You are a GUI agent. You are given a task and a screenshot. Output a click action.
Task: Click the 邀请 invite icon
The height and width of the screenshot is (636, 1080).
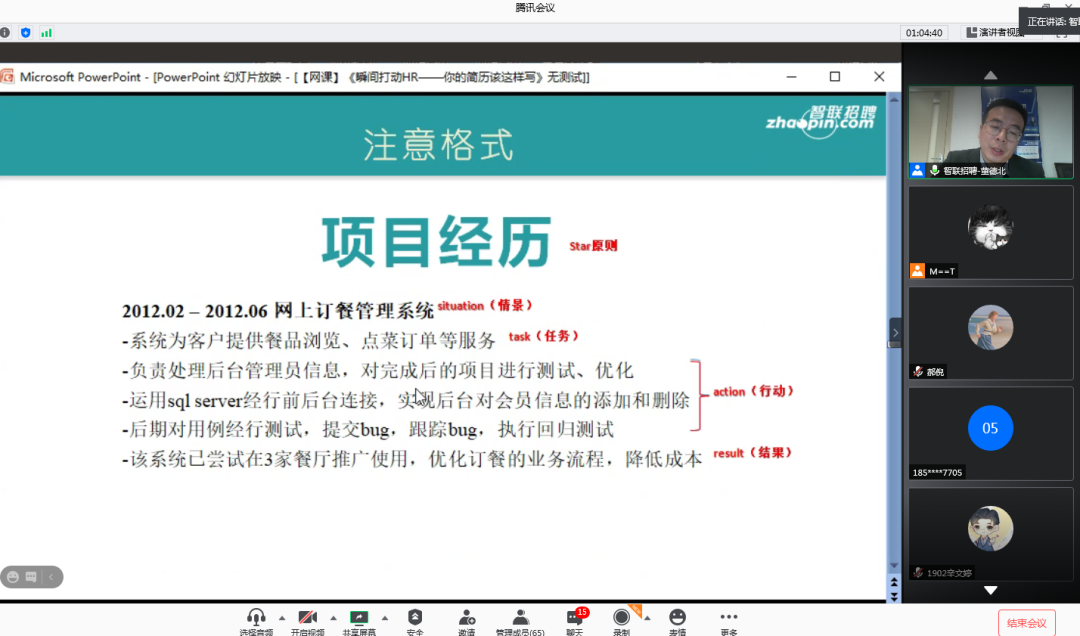(467, 618)
